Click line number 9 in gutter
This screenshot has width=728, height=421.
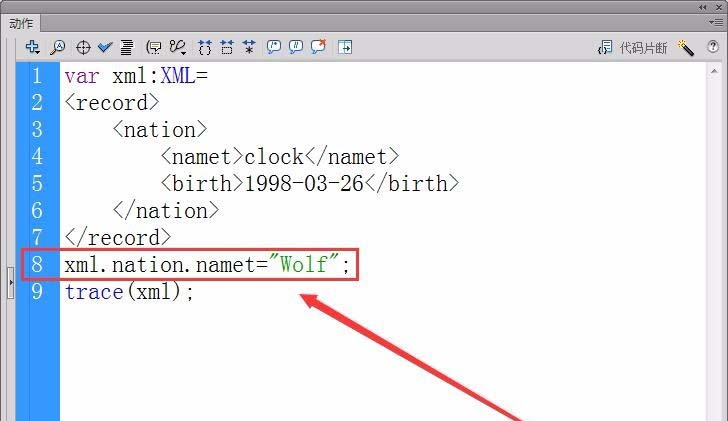tap(37, 292)
